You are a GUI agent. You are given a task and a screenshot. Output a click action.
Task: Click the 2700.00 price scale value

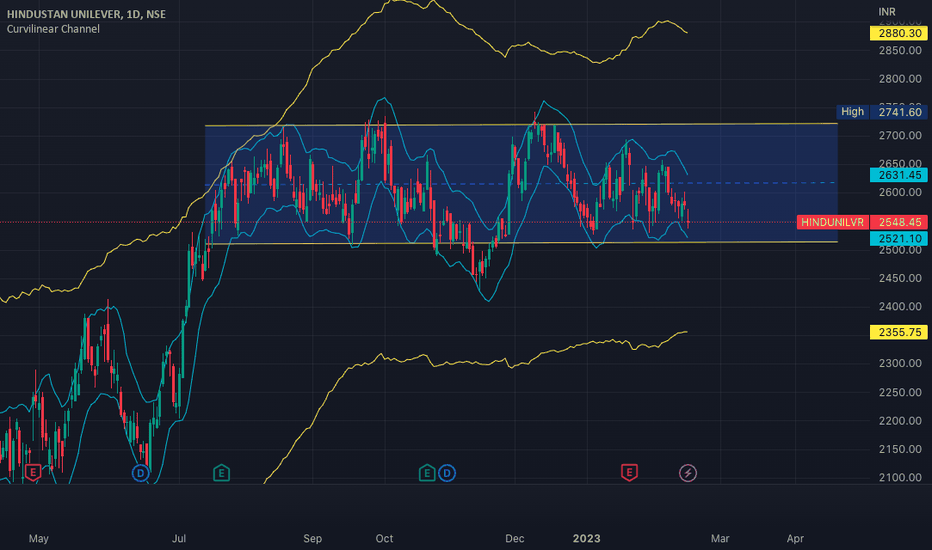click(x=900, y=136)
